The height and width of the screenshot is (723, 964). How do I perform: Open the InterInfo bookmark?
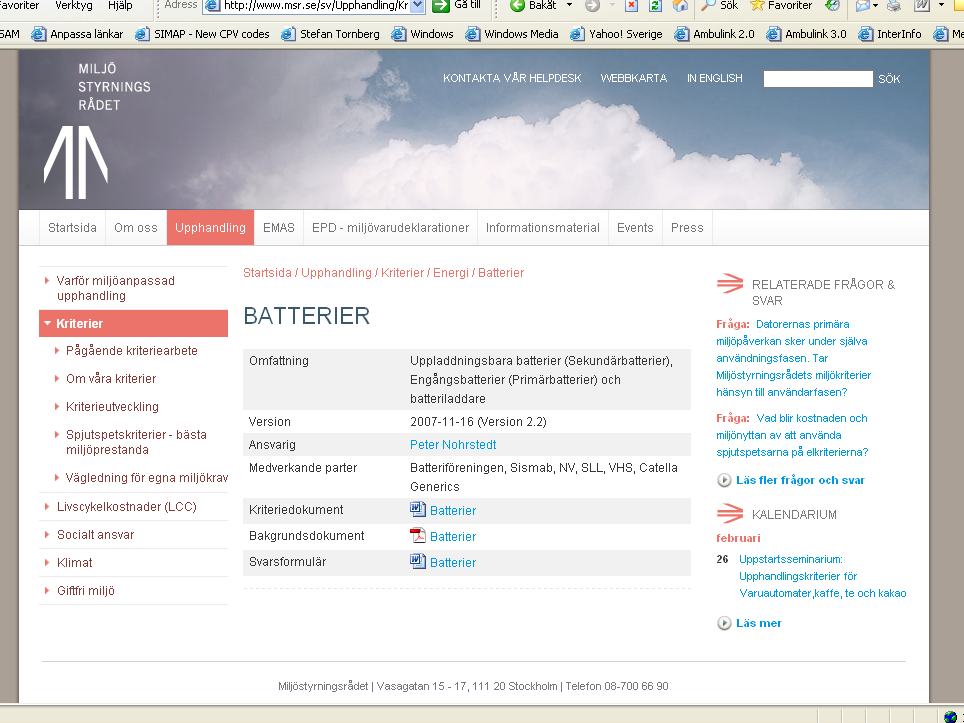[890, 34]
